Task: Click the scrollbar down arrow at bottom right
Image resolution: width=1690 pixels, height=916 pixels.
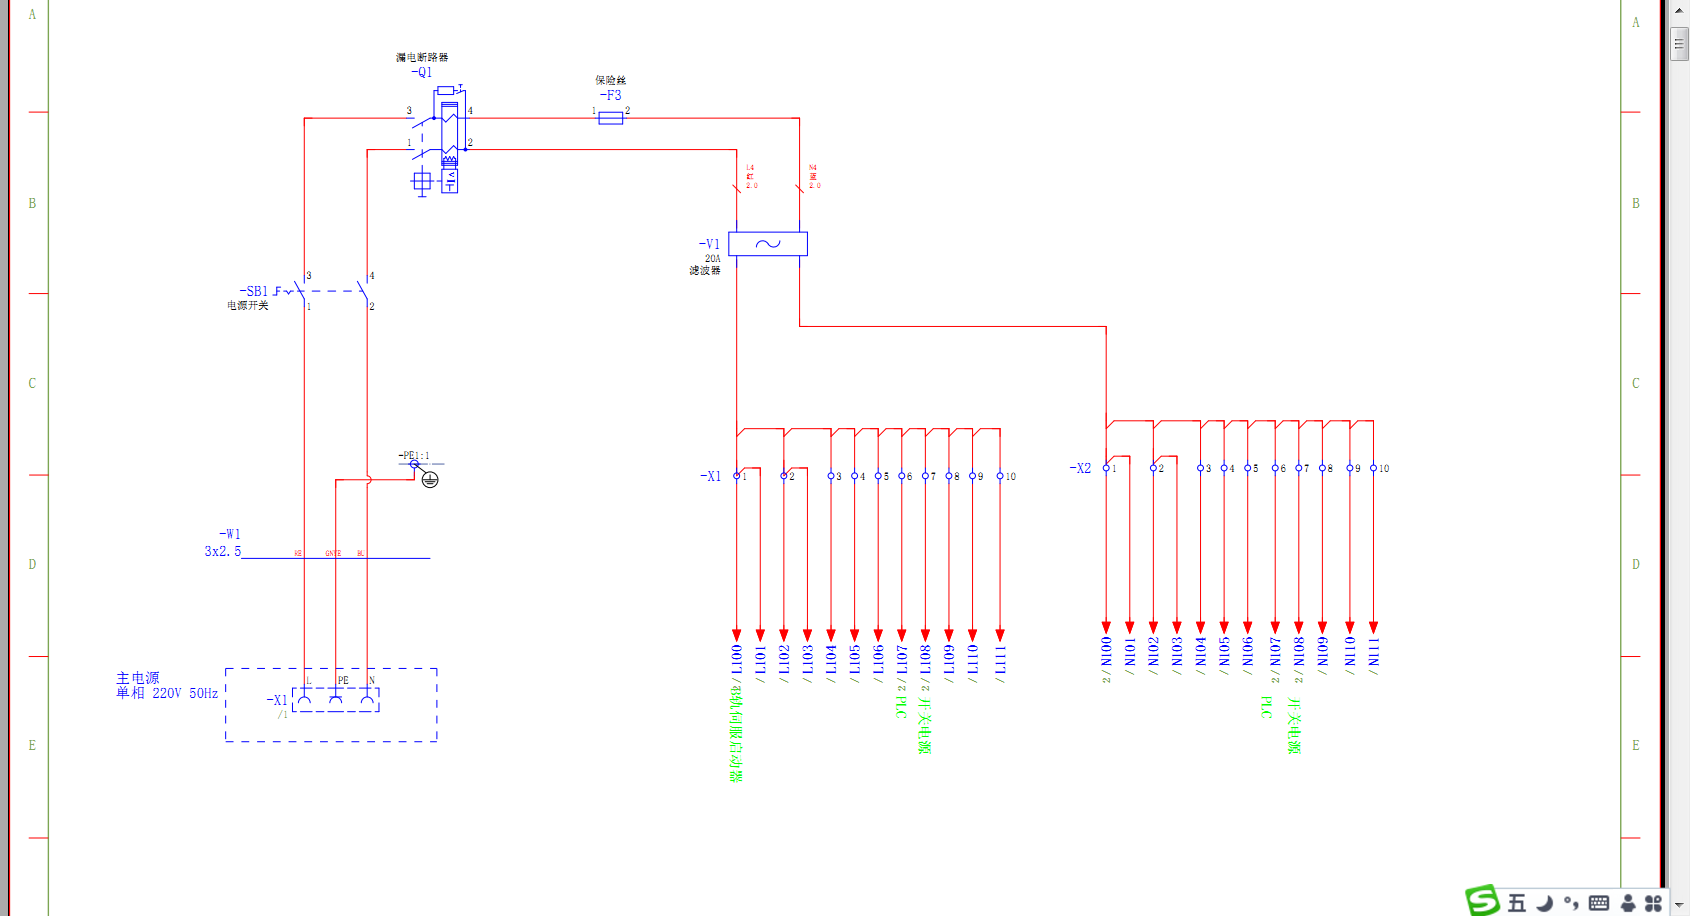Action: coord(1679,905)
